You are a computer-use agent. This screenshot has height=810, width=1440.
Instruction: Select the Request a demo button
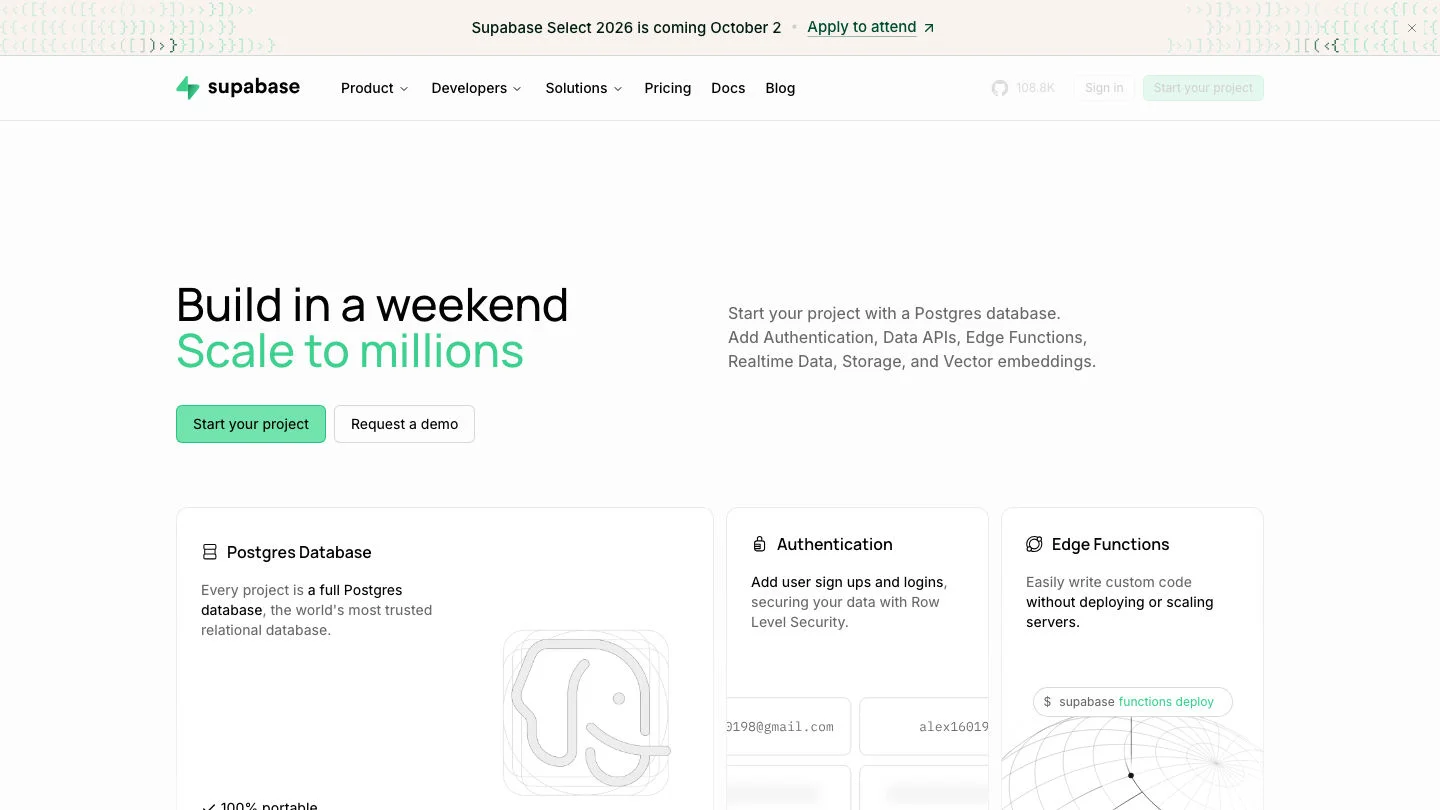(x=404, y=424)
